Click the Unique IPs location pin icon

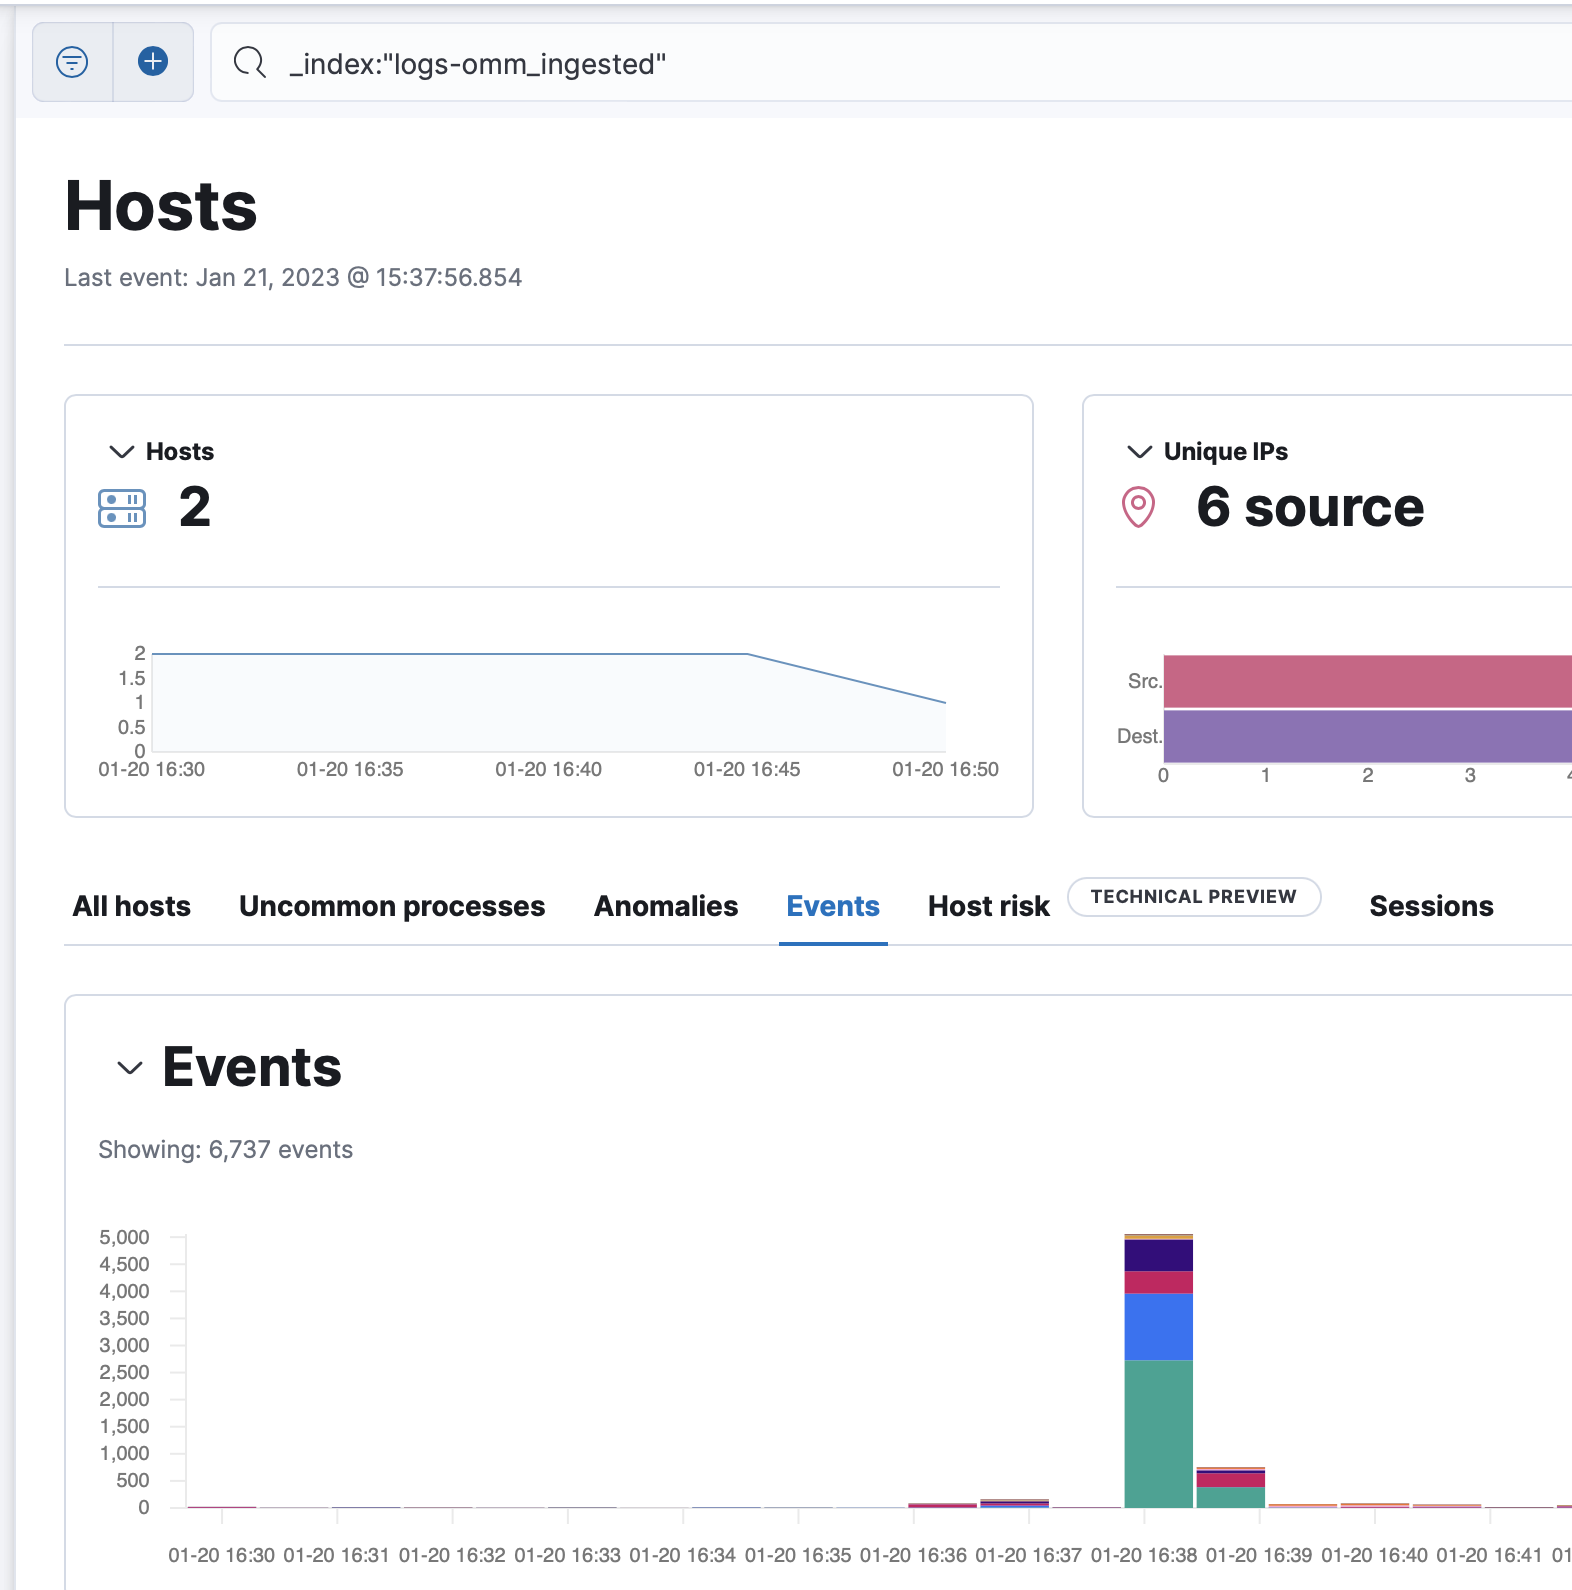pos(1138,507)
